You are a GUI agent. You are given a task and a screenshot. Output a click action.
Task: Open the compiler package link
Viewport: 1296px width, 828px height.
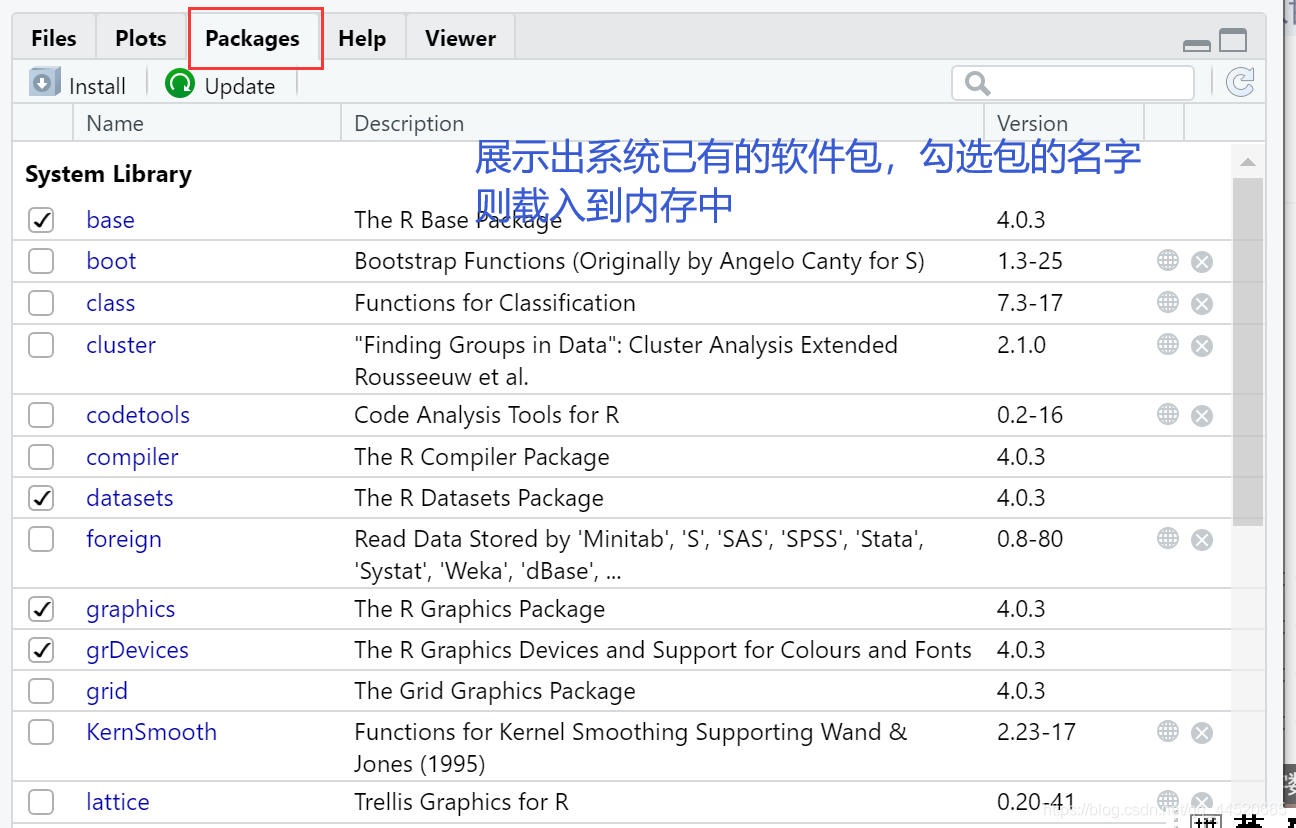pyautogui.click(x=132, y=457)
